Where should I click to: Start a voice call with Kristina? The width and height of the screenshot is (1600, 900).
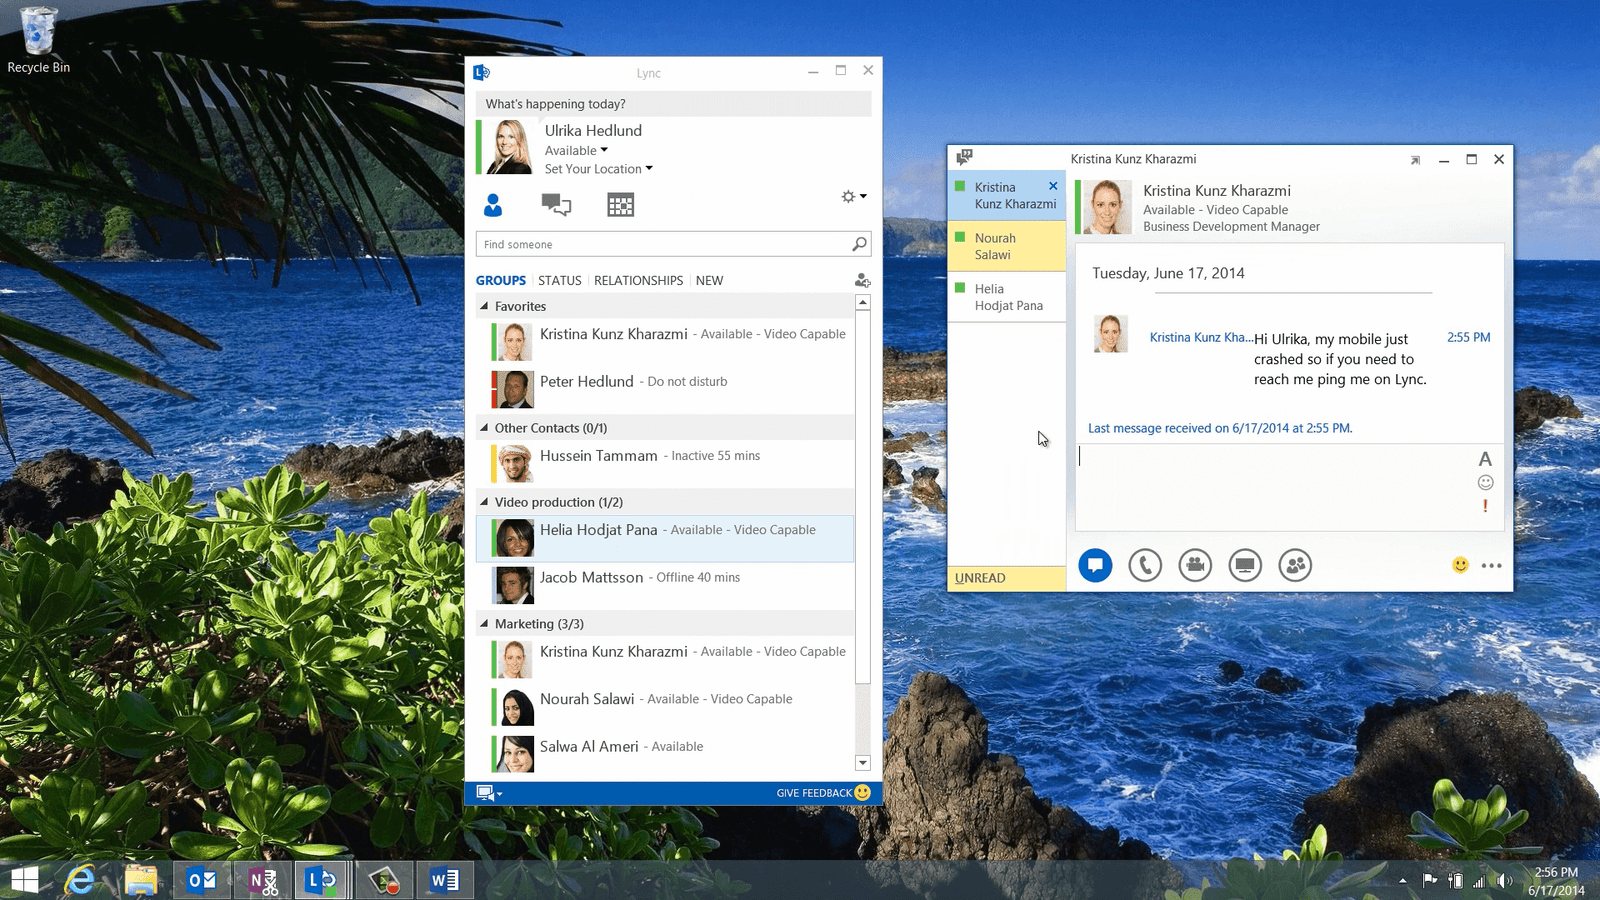(1145, 565)
